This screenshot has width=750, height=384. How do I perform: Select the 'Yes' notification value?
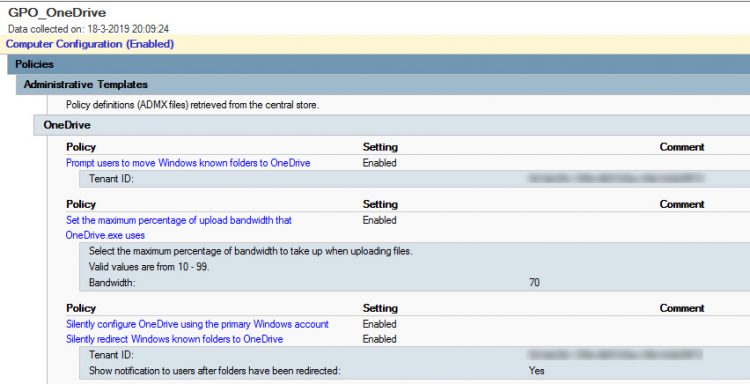(537, 370)
